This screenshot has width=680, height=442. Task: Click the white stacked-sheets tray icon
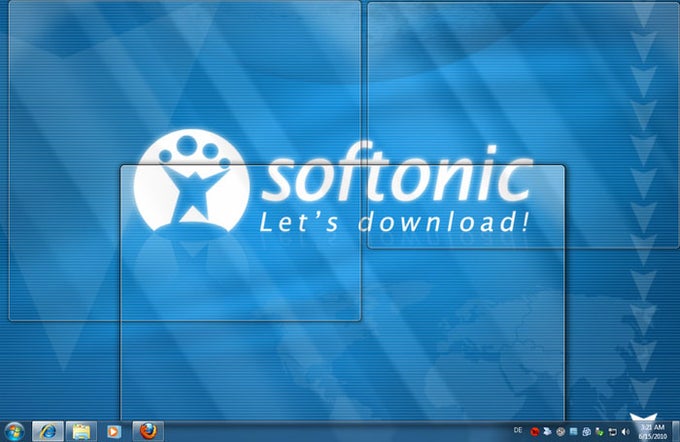click(x=548, y=432)
